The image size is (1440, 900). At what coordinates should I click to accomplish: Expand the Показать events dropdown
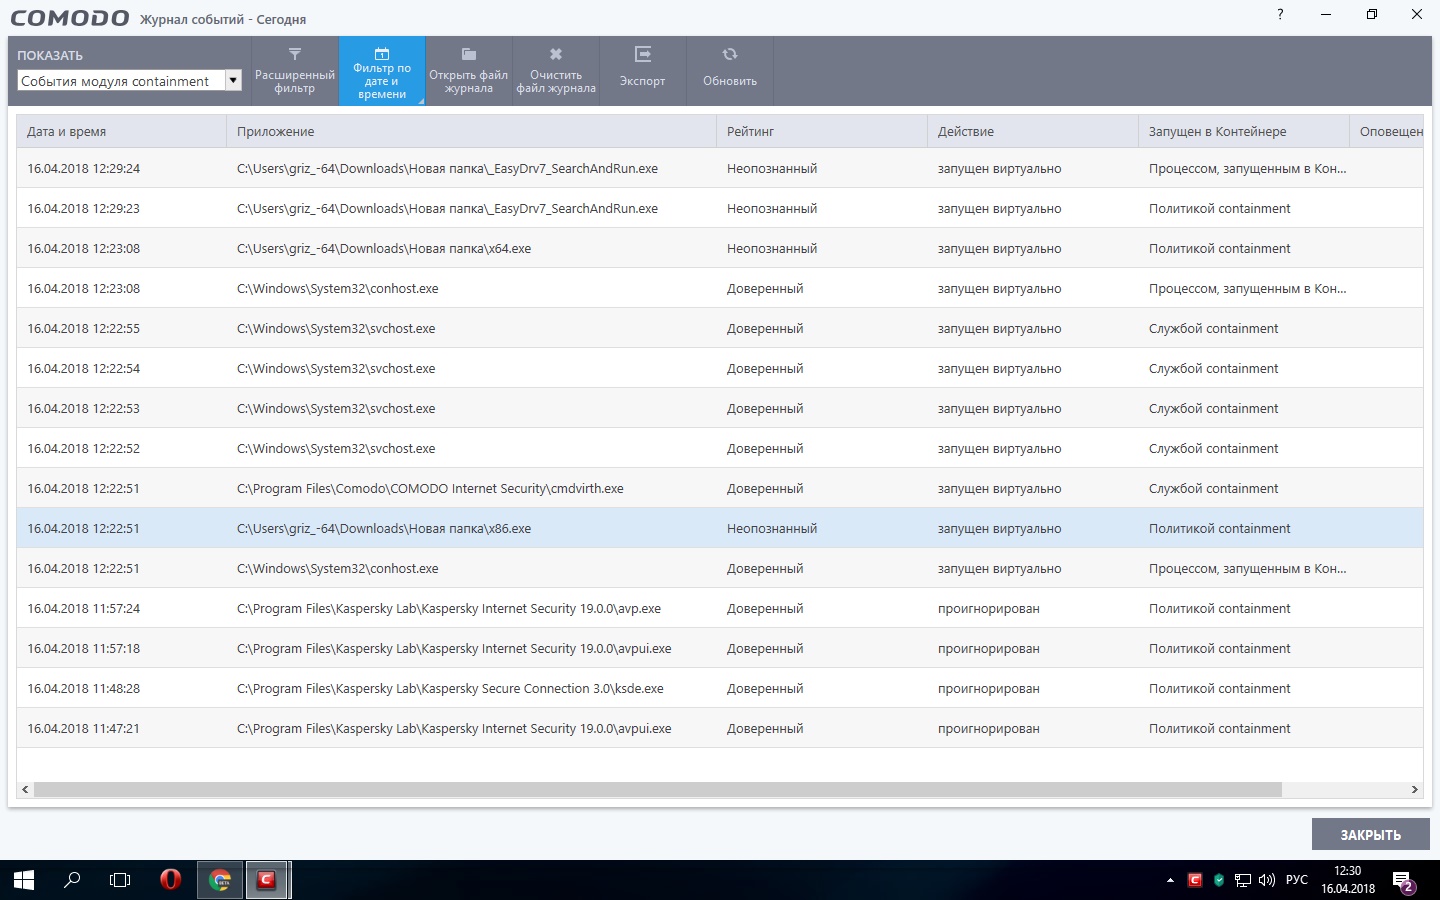[x=233, y=81]
